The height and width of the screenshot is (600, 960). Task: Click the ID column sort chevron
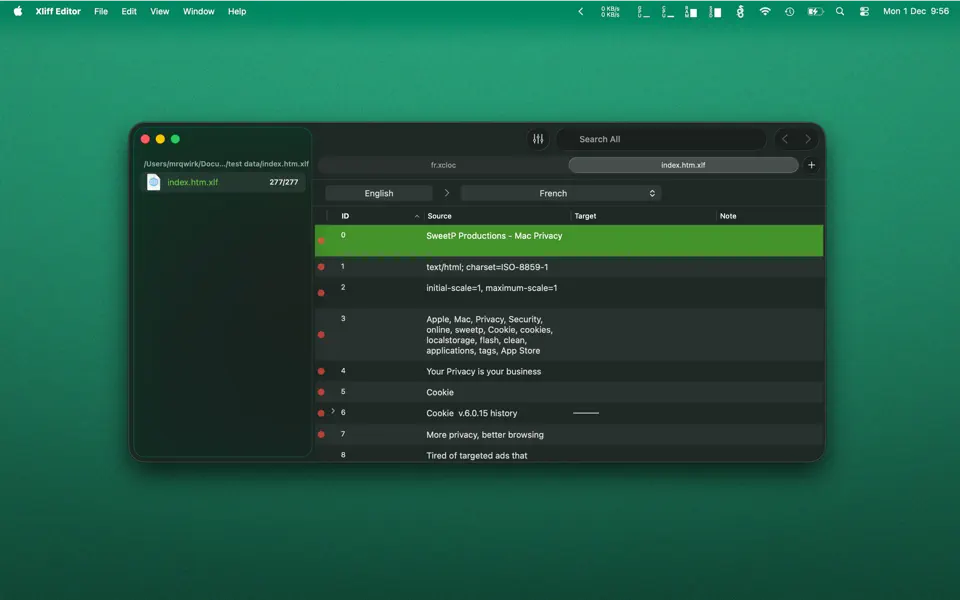tap(417, 215)
